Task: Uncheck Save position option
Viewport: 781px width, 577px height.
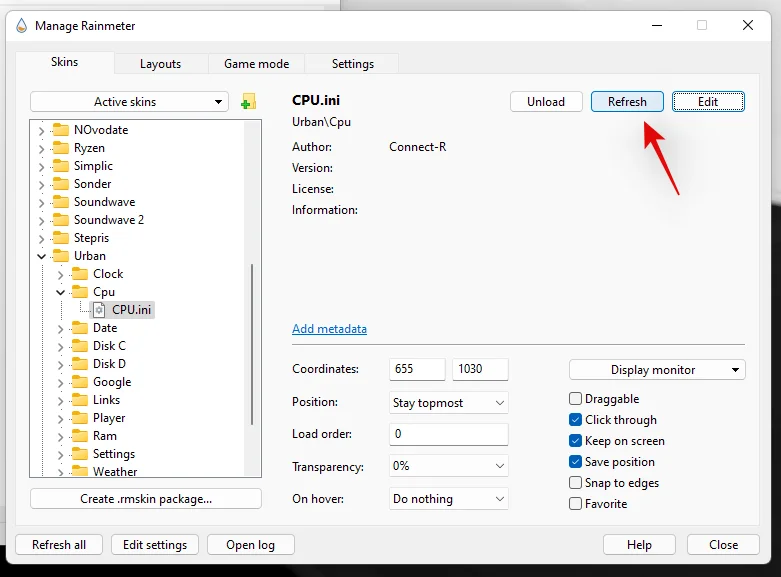Action: click(x=575, y=461)
